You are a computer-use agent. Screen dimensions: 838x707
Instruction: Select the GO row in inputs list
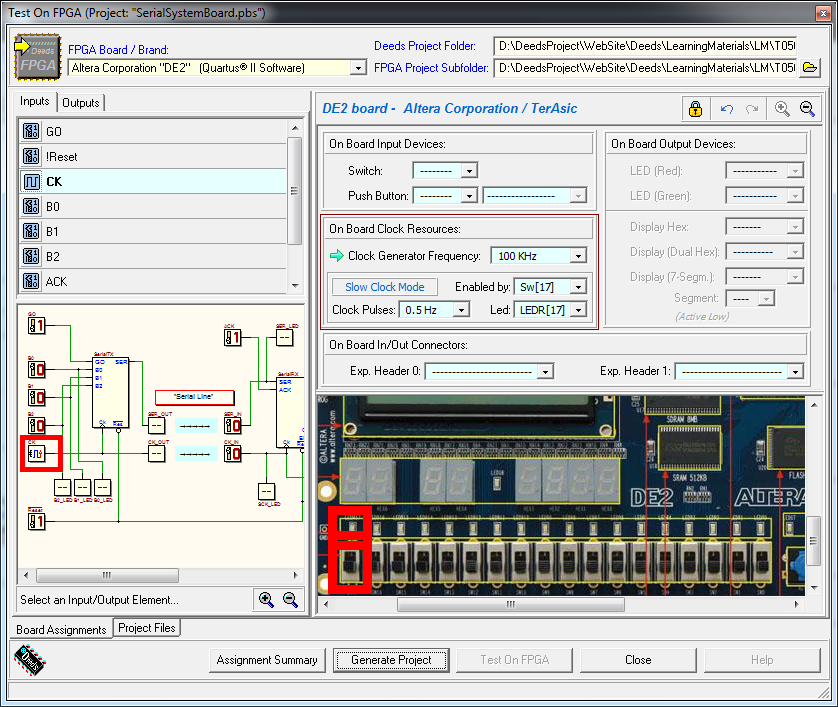pos(153,131)
